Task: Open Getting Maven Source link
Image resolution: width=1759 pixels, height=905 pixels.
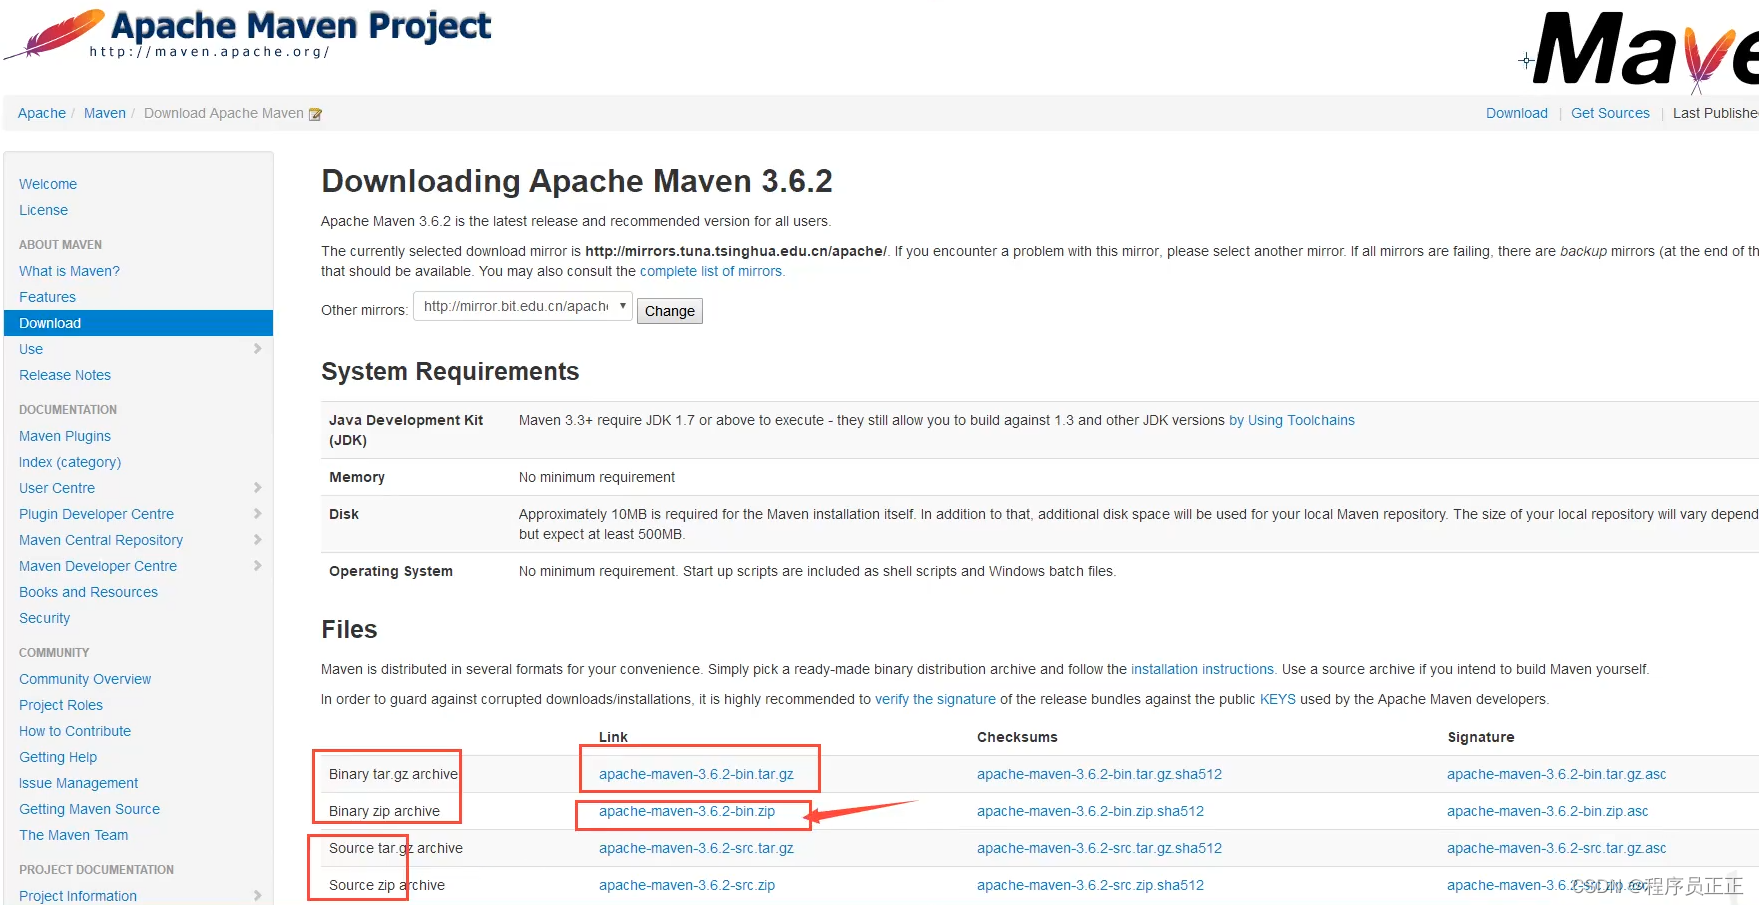Action: click(89, 809)
